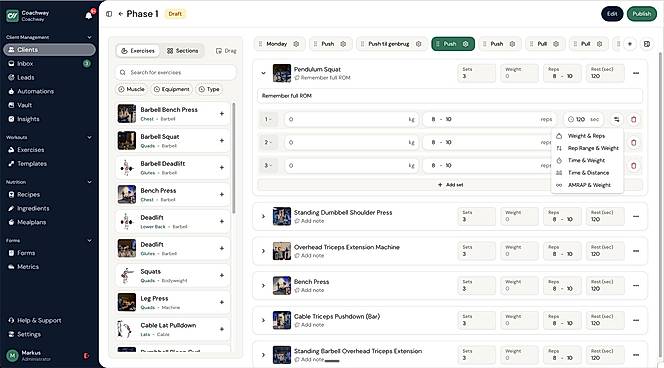This screenshot has height=368, width=664.
Task: Select Rep Range & Weight option
Action: (587, 148)
